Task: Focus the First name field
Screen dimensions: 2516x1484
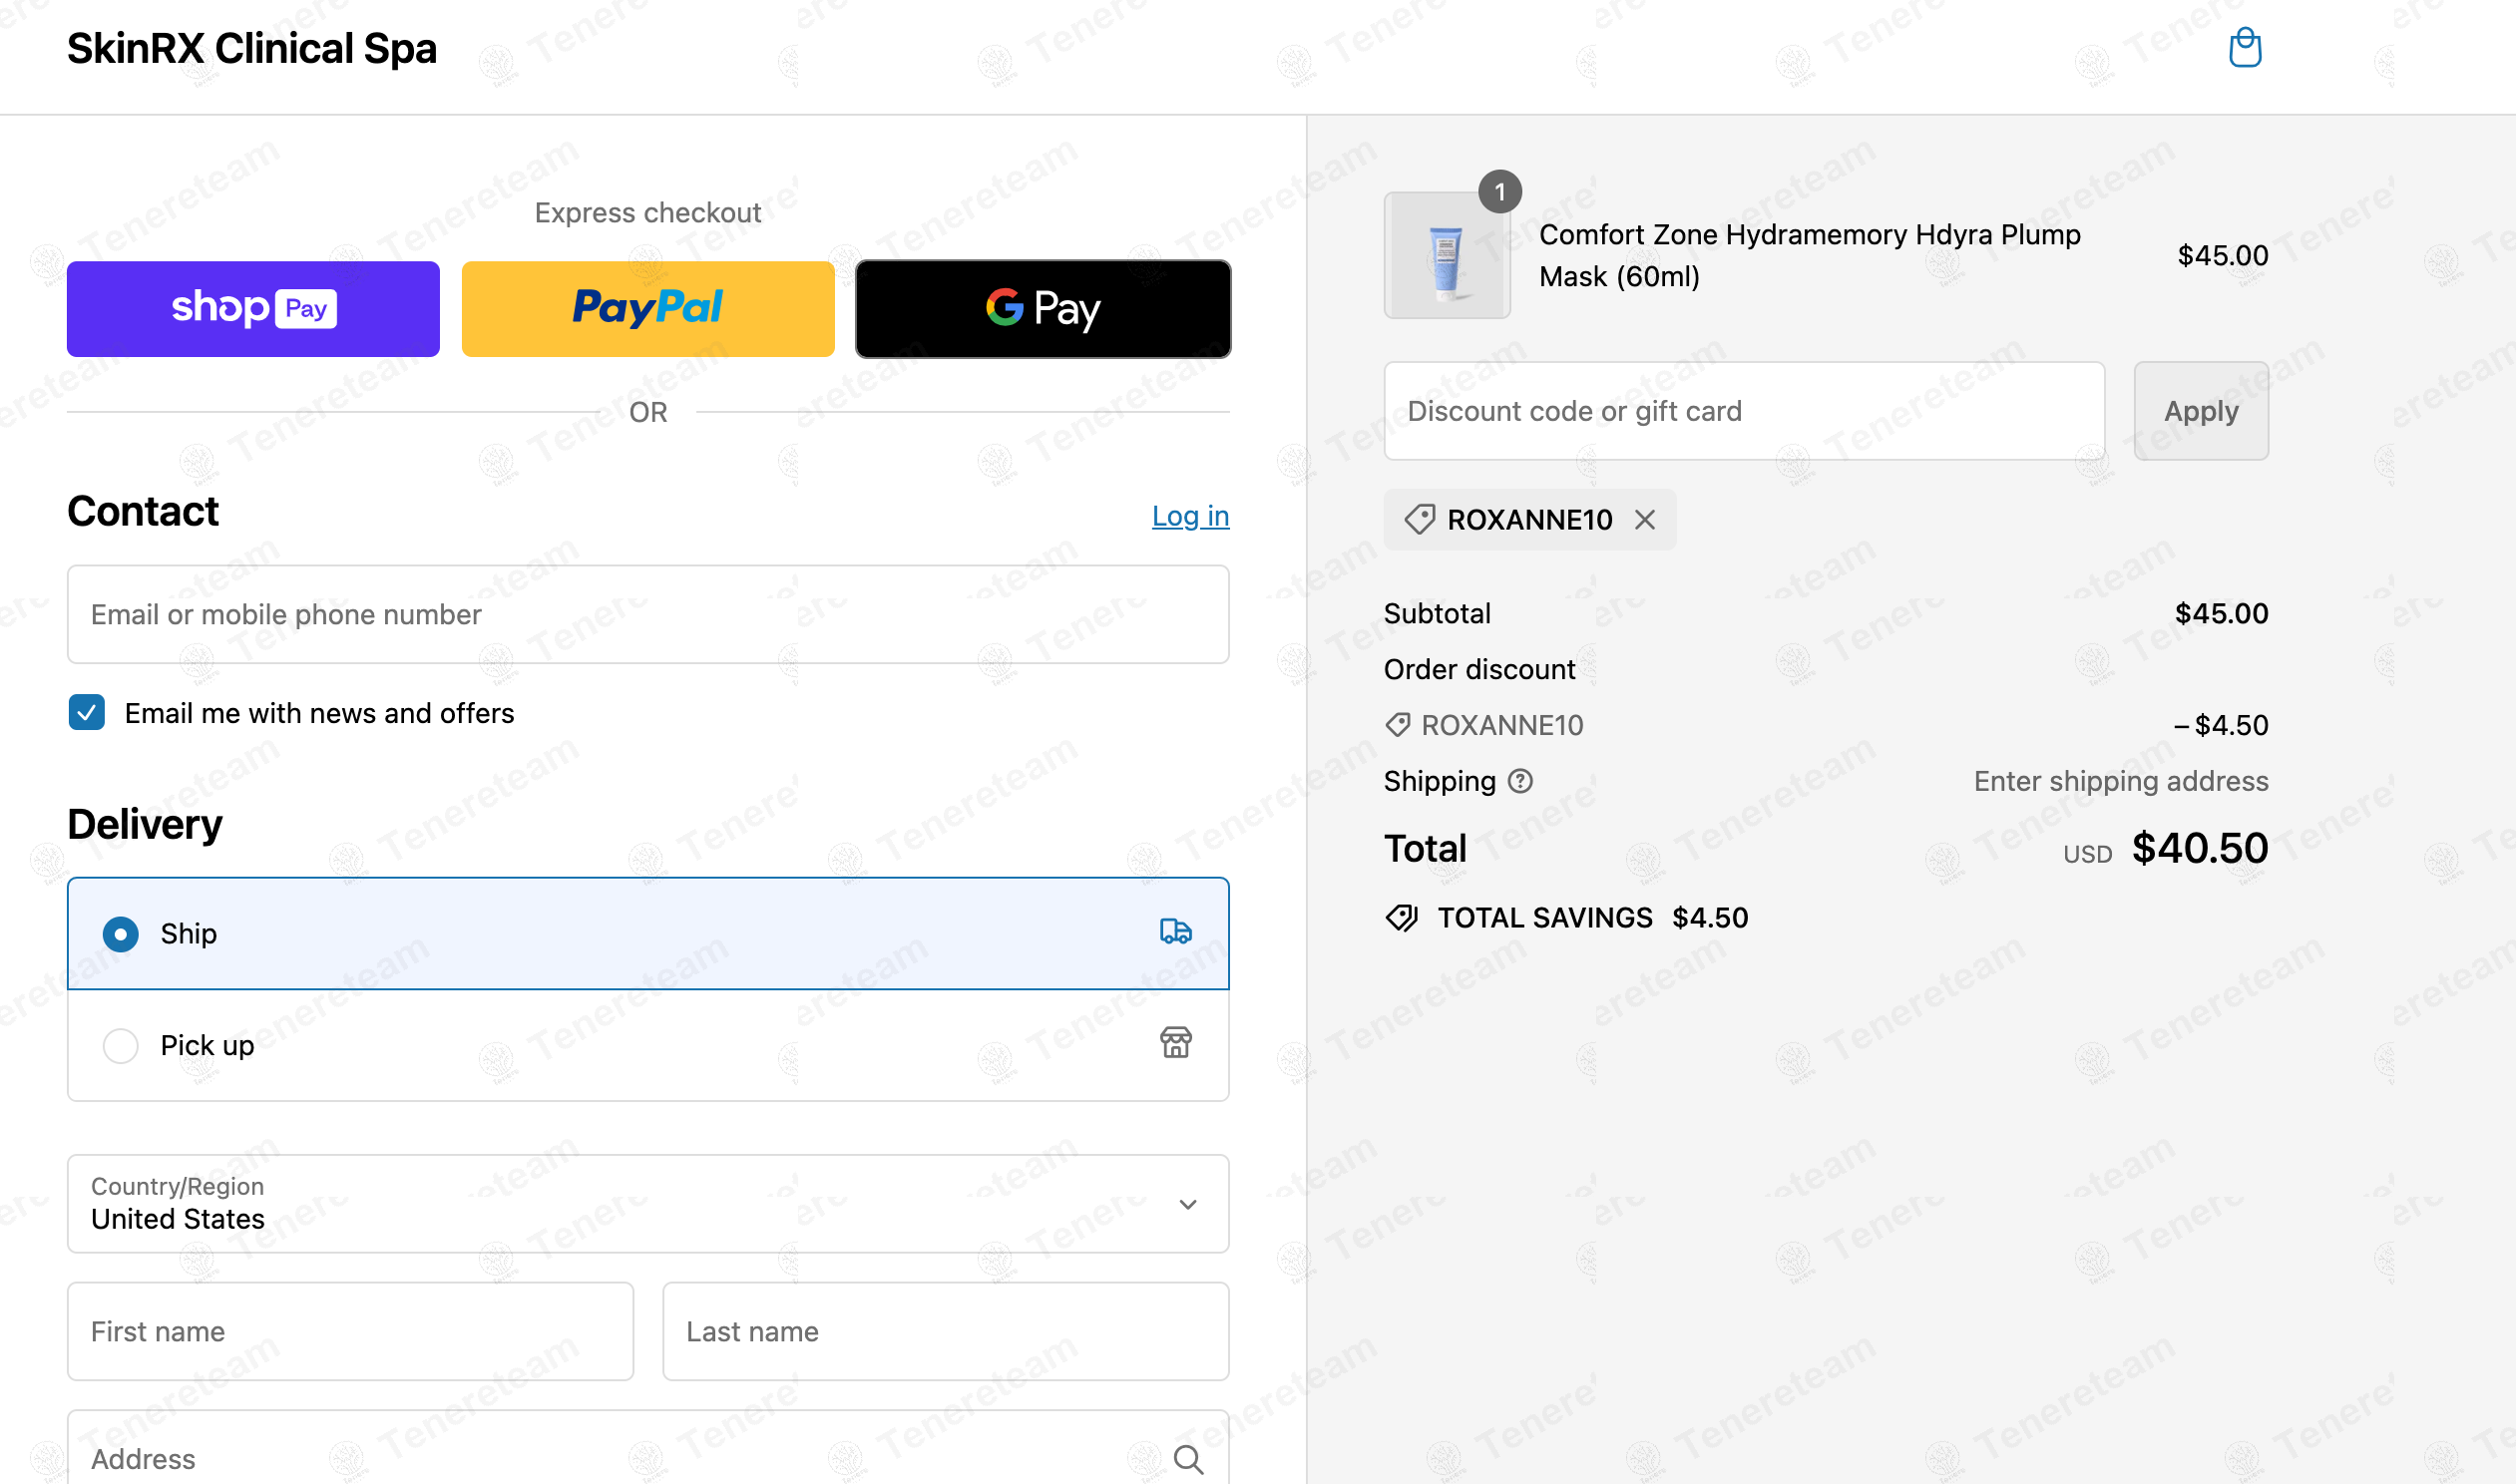Action: (350, 1331)
